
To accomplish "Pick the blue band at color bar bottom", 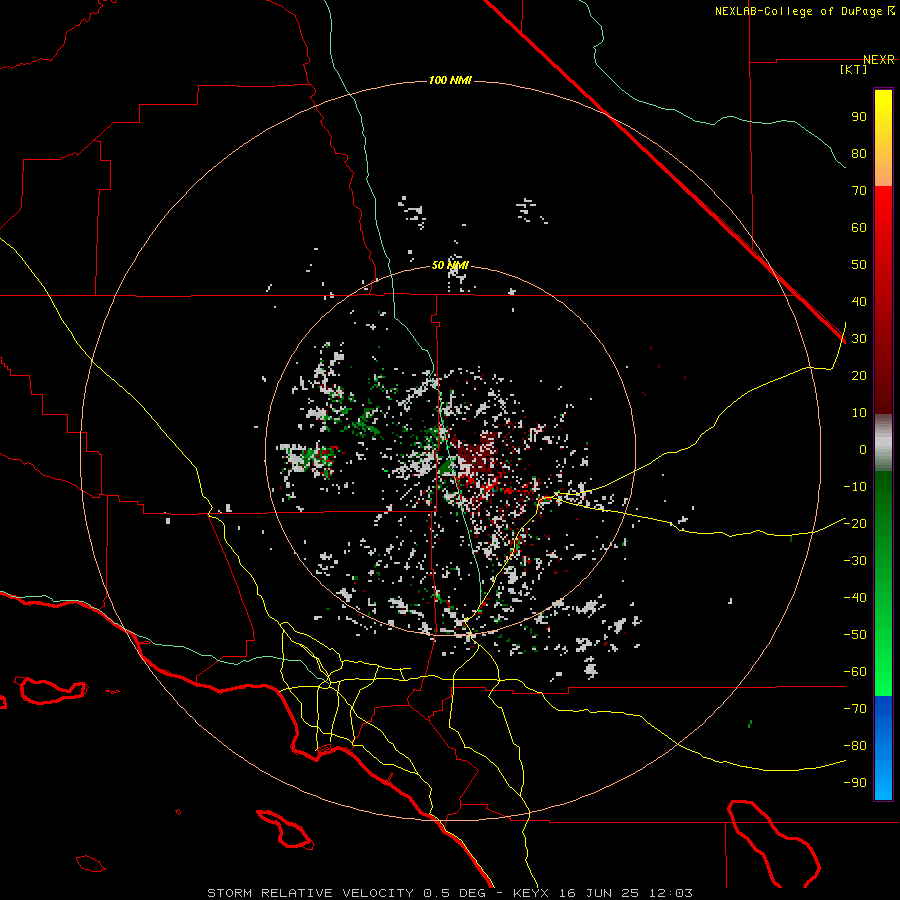I will click(883, 748).
